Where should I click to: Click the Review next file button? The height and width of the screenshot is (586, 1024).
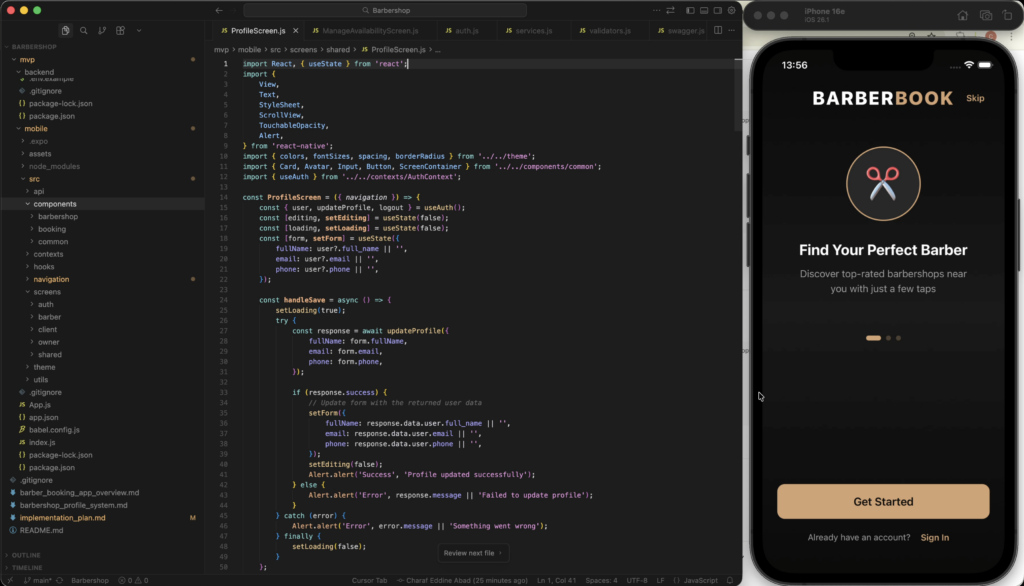pyautogui.click(x=473, y=553)
